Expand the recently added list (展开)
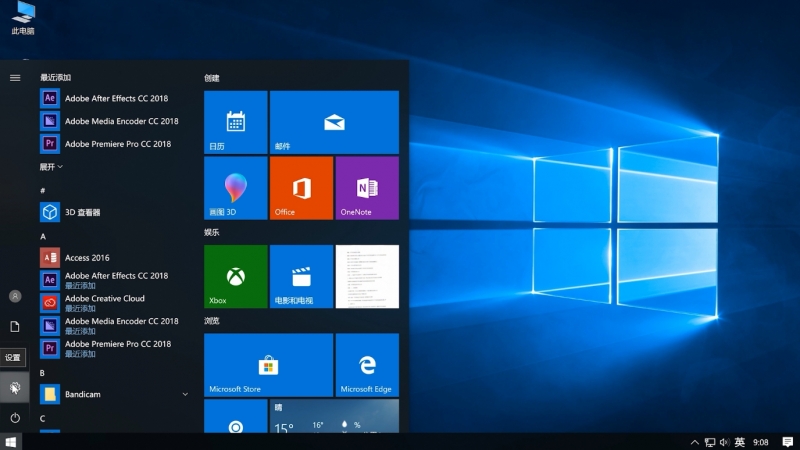Image resolution: width=800 pixels, height=450 pixels. pos(51,167)
